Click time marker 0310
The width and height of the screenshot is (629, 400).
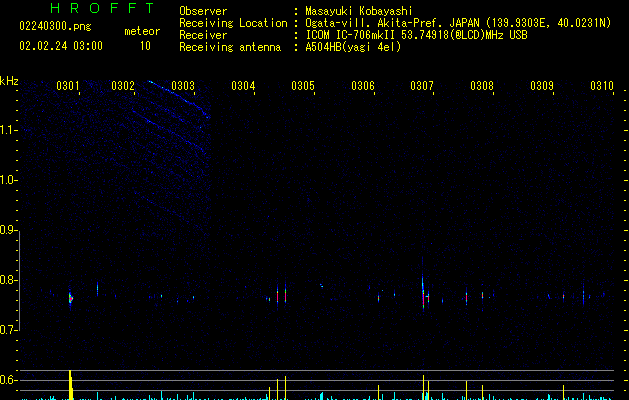click(602, 86)
